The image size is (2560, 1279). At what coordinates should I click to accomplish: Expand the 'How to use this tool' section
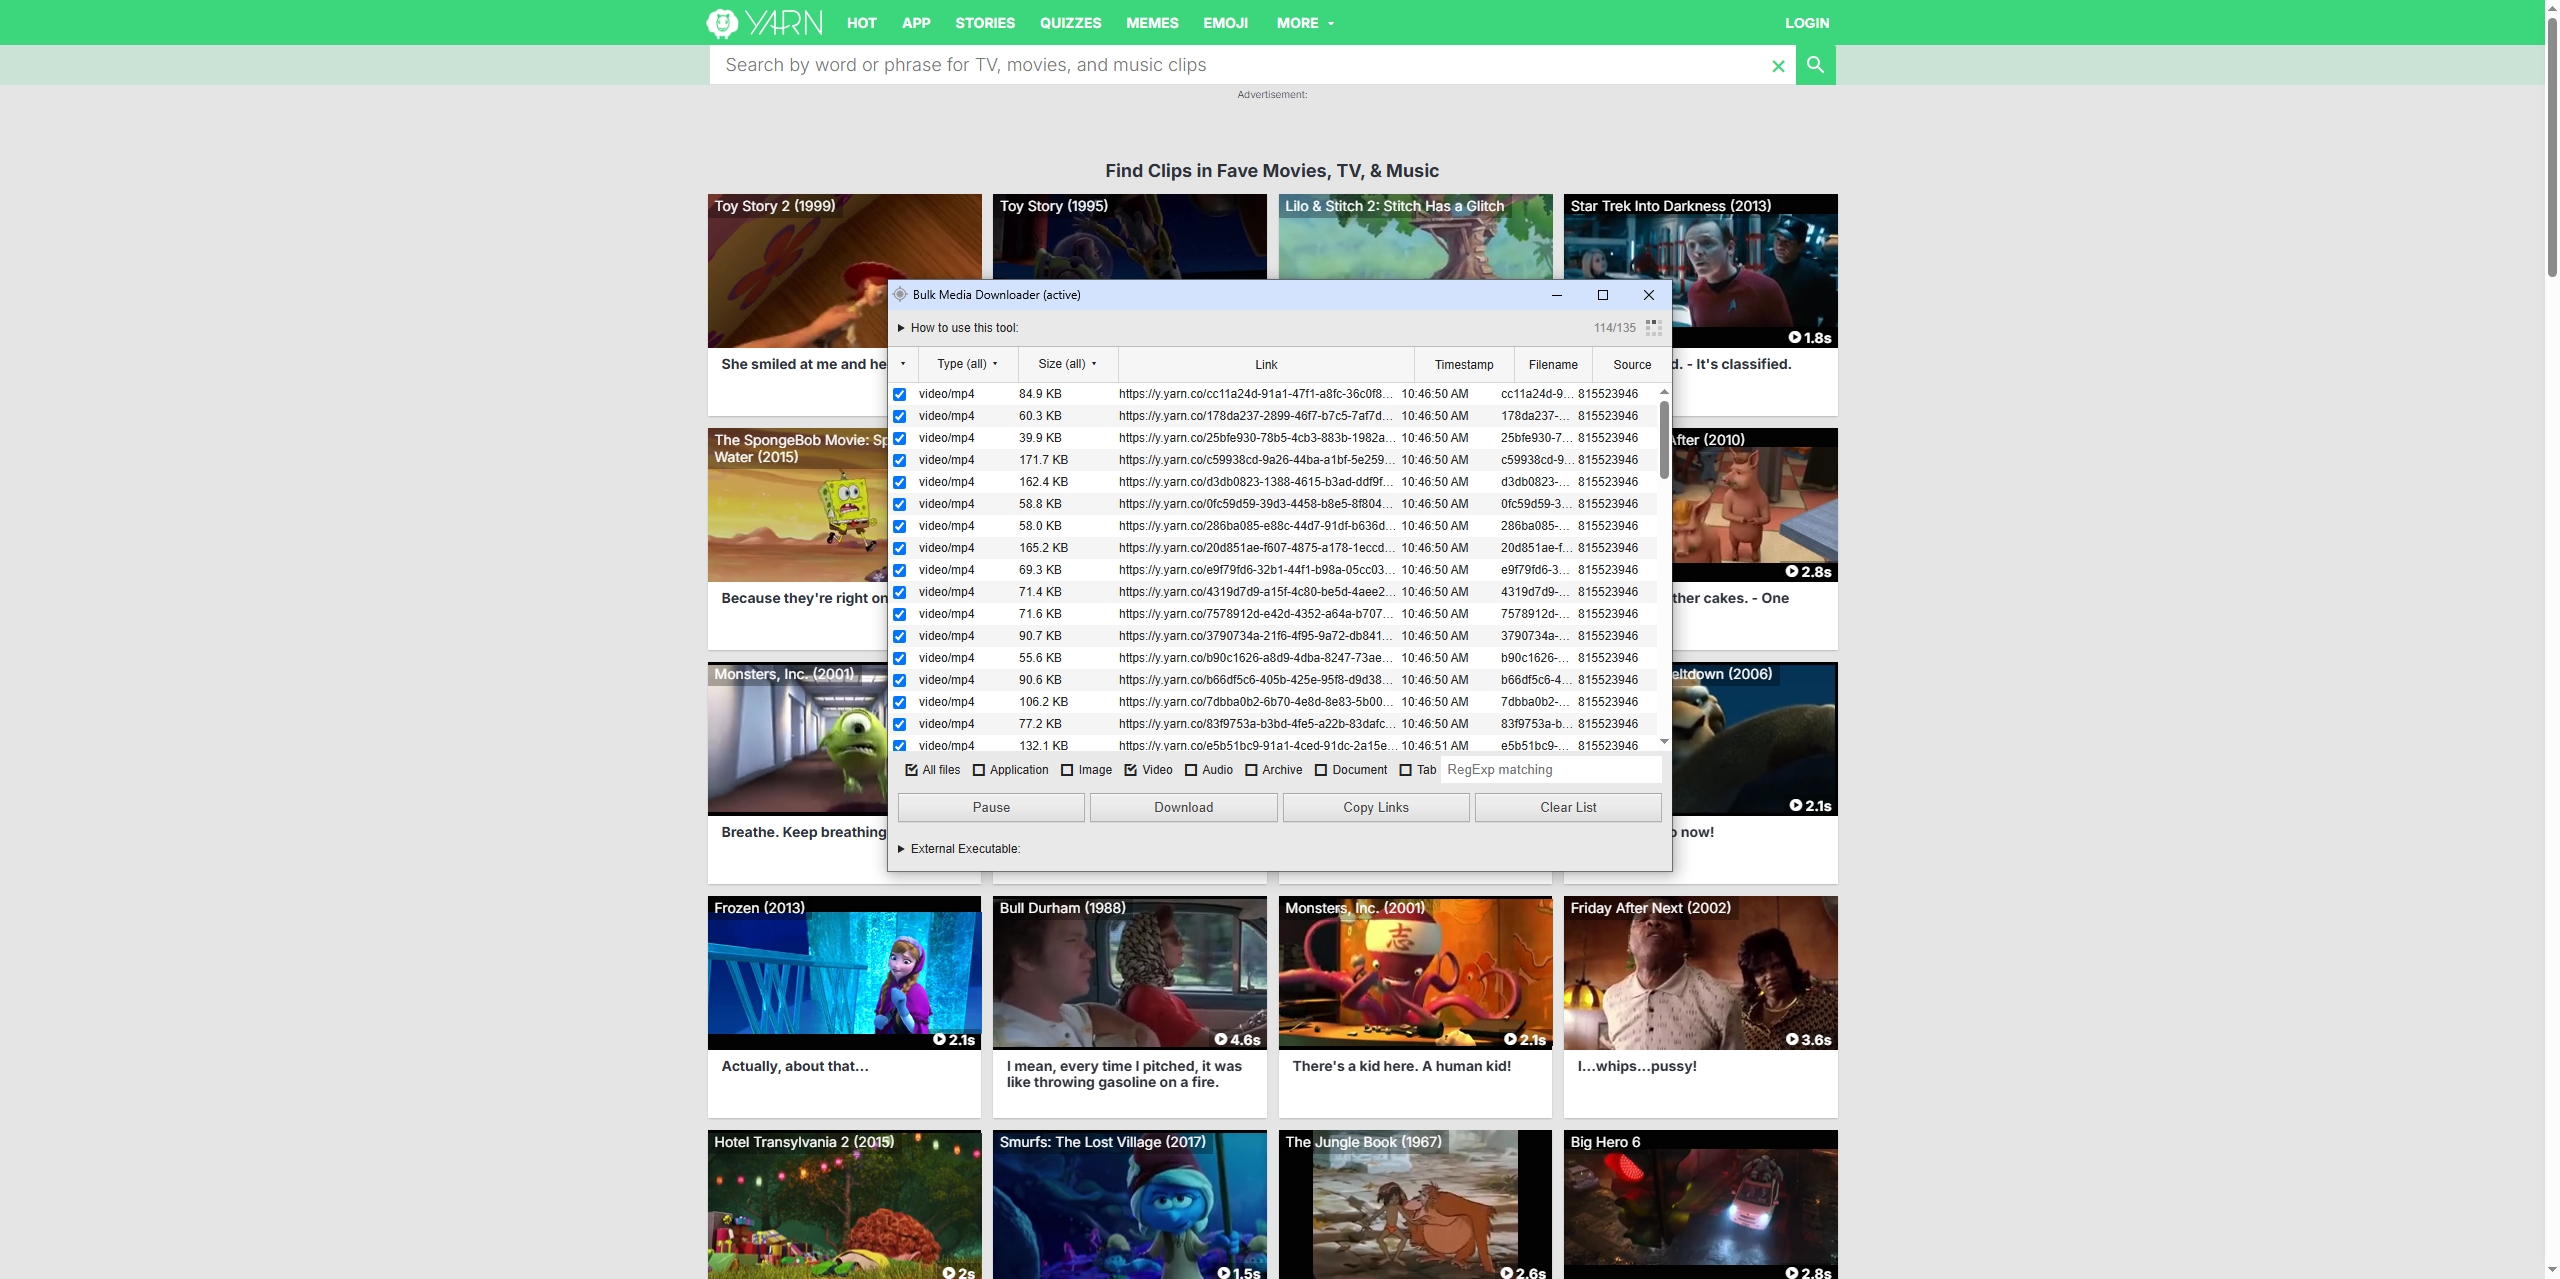tap(958, 328)
